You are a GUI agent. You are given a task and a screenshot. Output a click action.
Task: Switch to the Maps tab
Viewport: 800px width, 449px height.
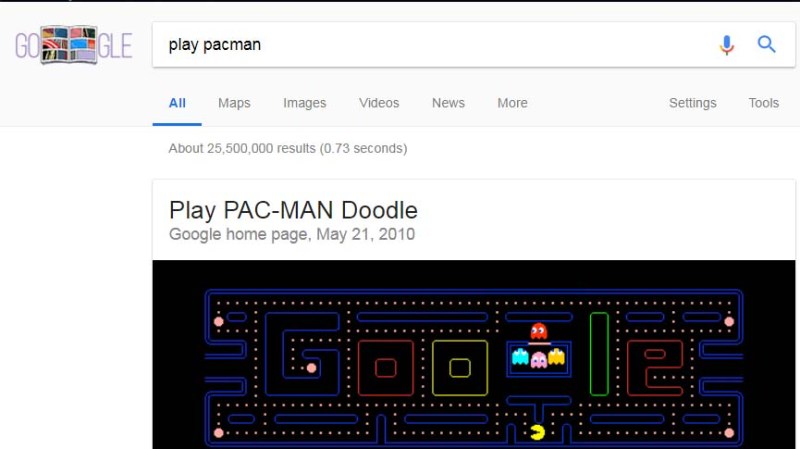point(234,103)
